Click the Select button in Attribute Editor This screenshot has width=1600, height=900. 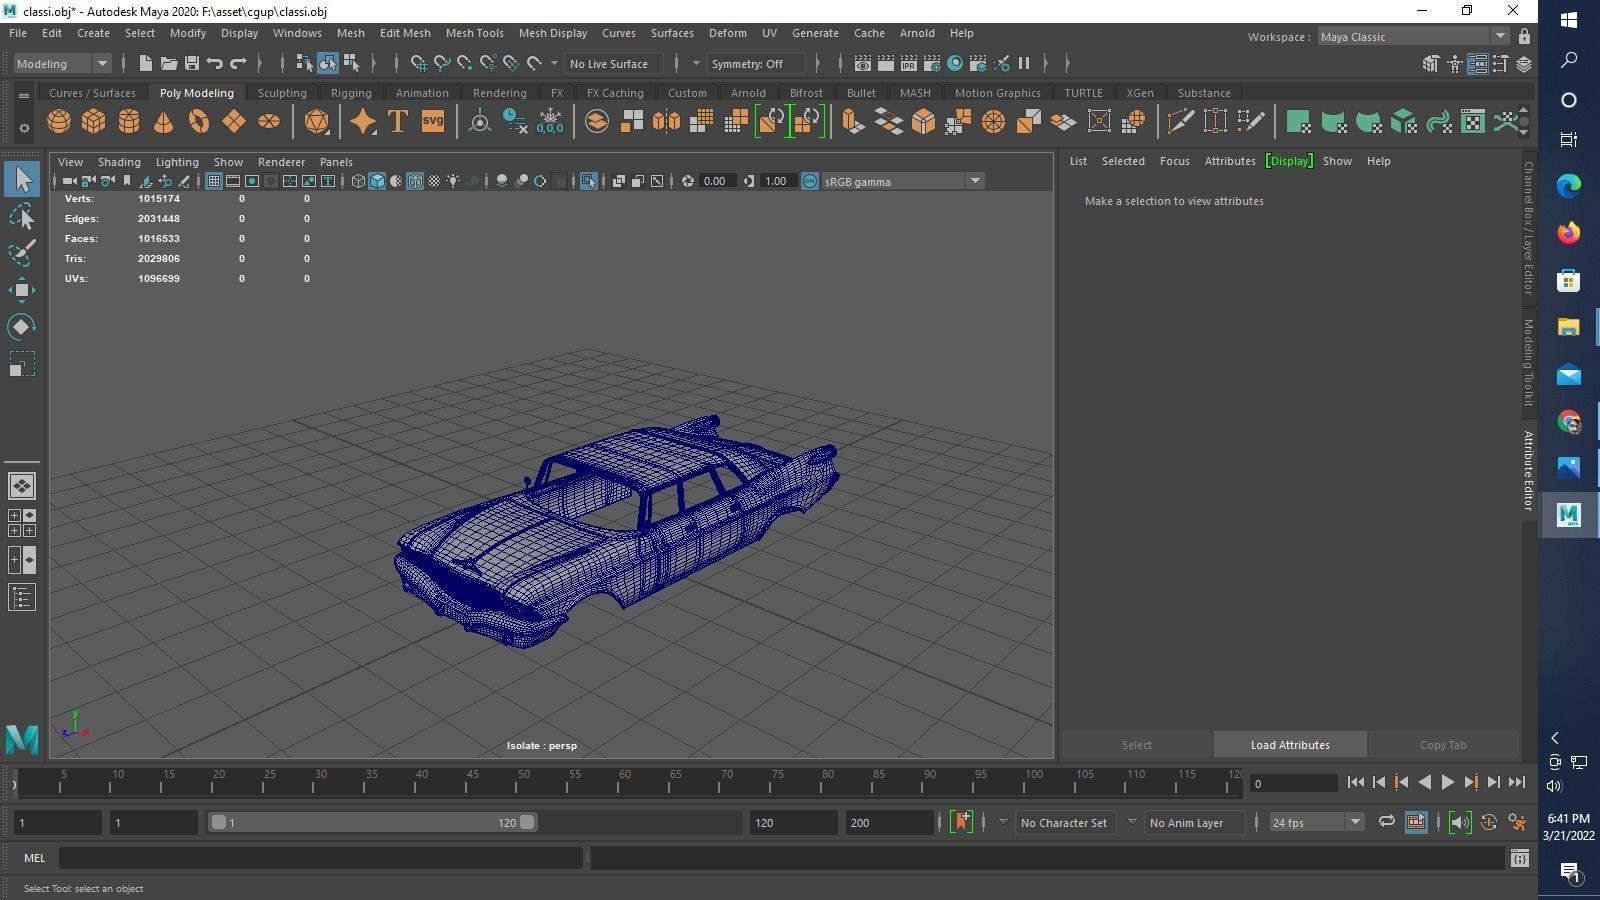pos(1136,745)
